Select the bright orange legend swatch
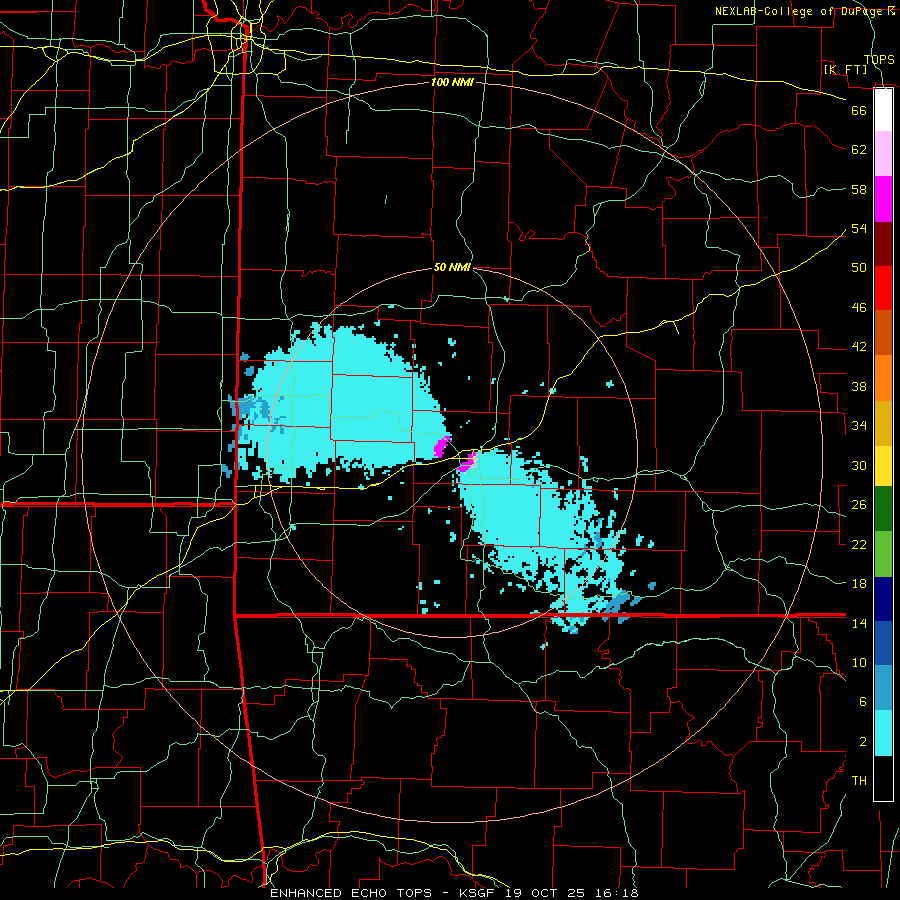900x900 pixels. coord(883,377)
